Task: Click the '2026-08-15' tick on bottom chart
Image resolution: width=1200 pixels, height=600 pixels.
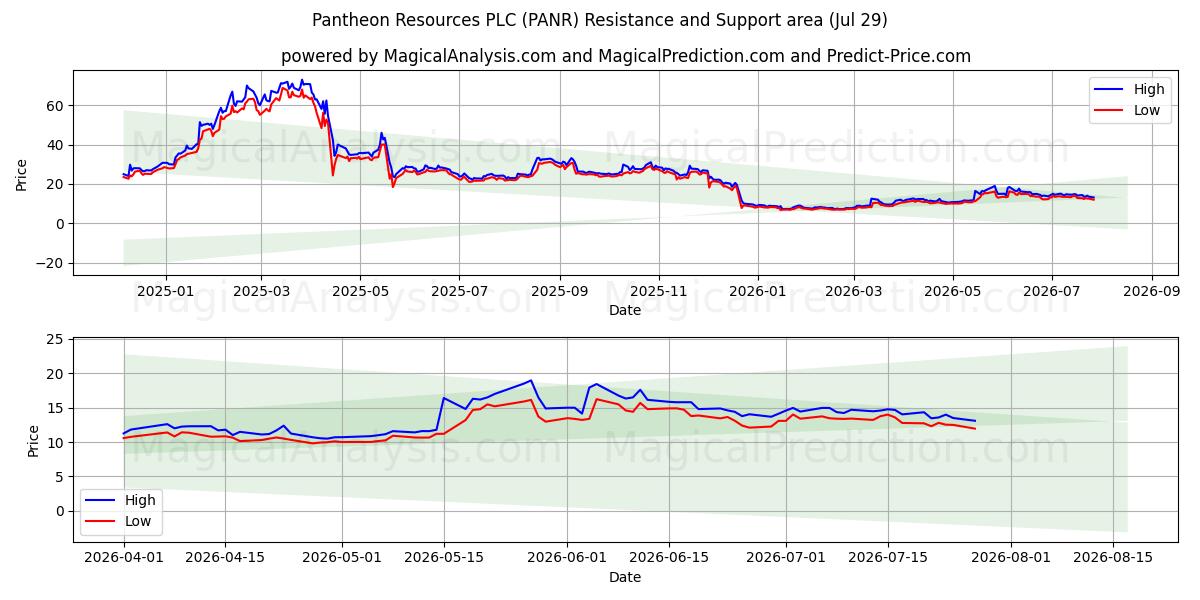Action: [1114, 557]
